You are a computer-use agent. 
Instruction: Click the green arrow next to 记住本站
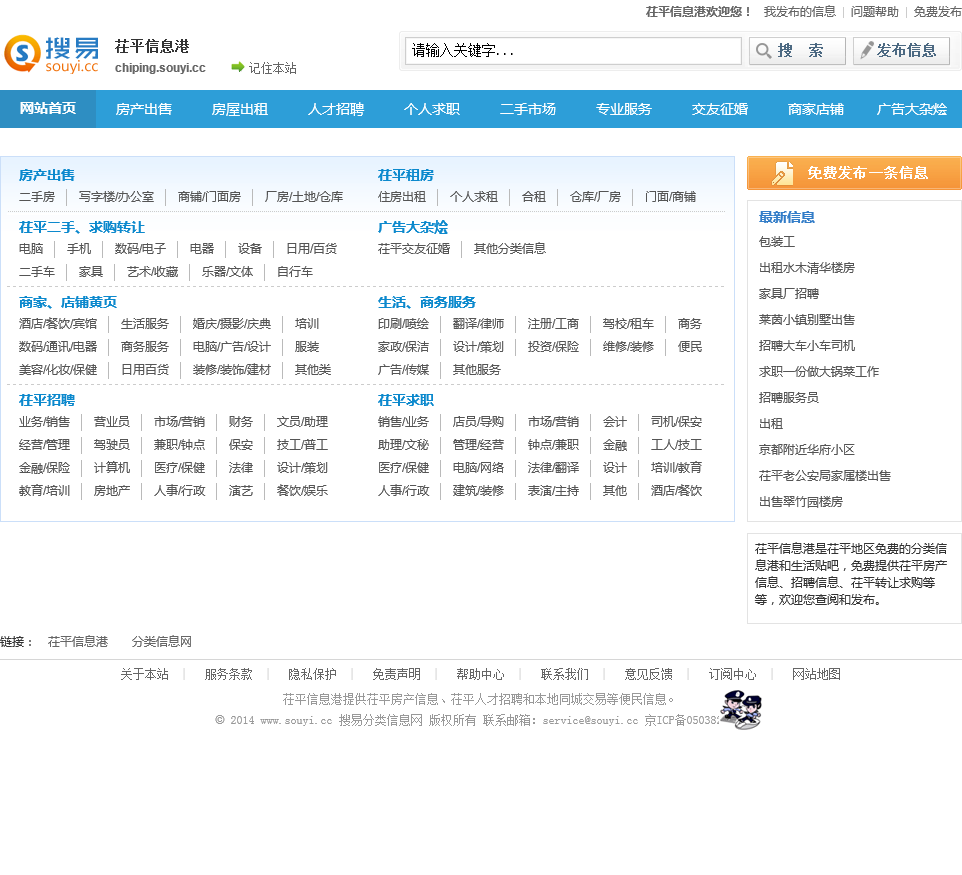coord(238,67)
